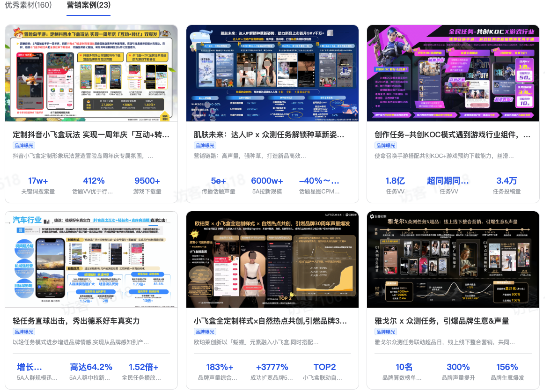This screenshot has height=390, width=545.
Task: Open the 小飞盒 black-gold case thumbnail
Action: (272, 259)
